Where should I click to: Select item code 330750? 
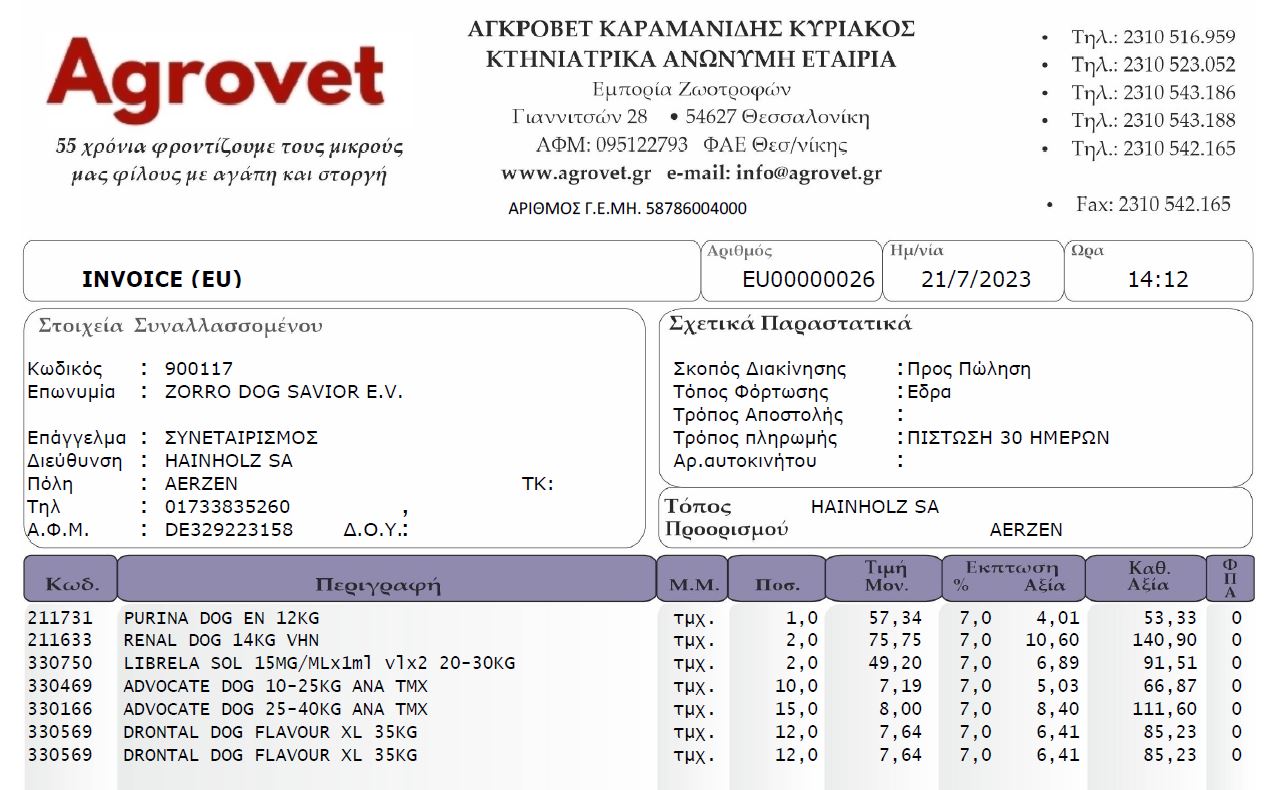coord(60,664)
